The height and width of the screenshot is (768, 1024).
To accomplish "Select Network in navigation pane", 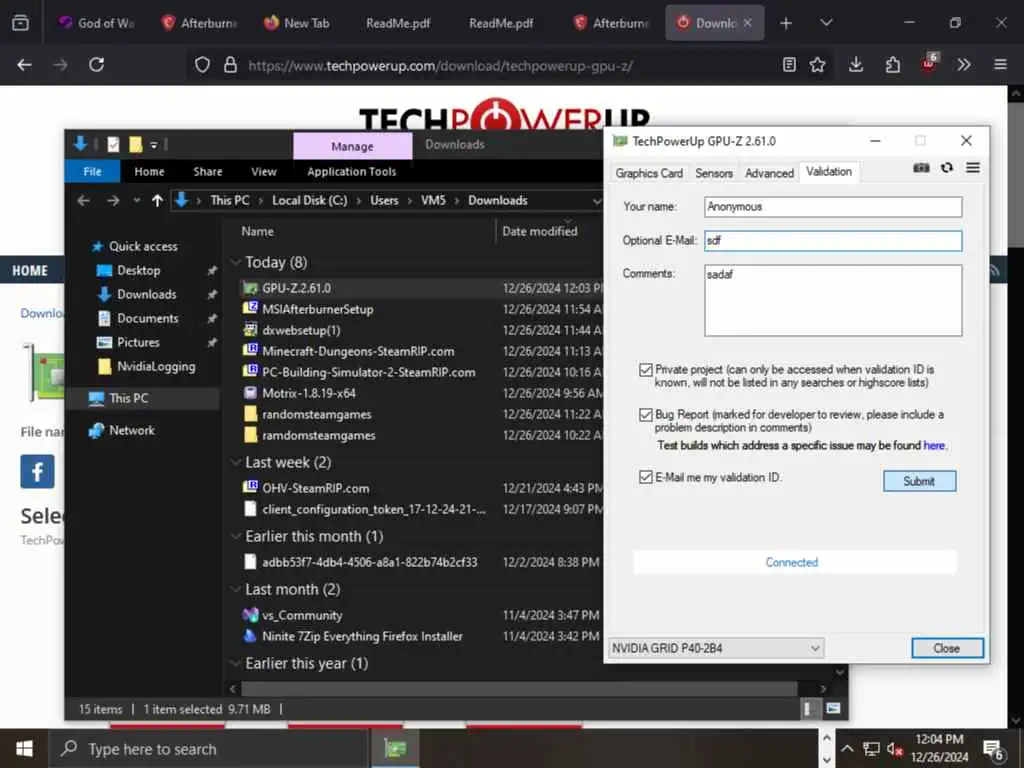I will 132,430.
